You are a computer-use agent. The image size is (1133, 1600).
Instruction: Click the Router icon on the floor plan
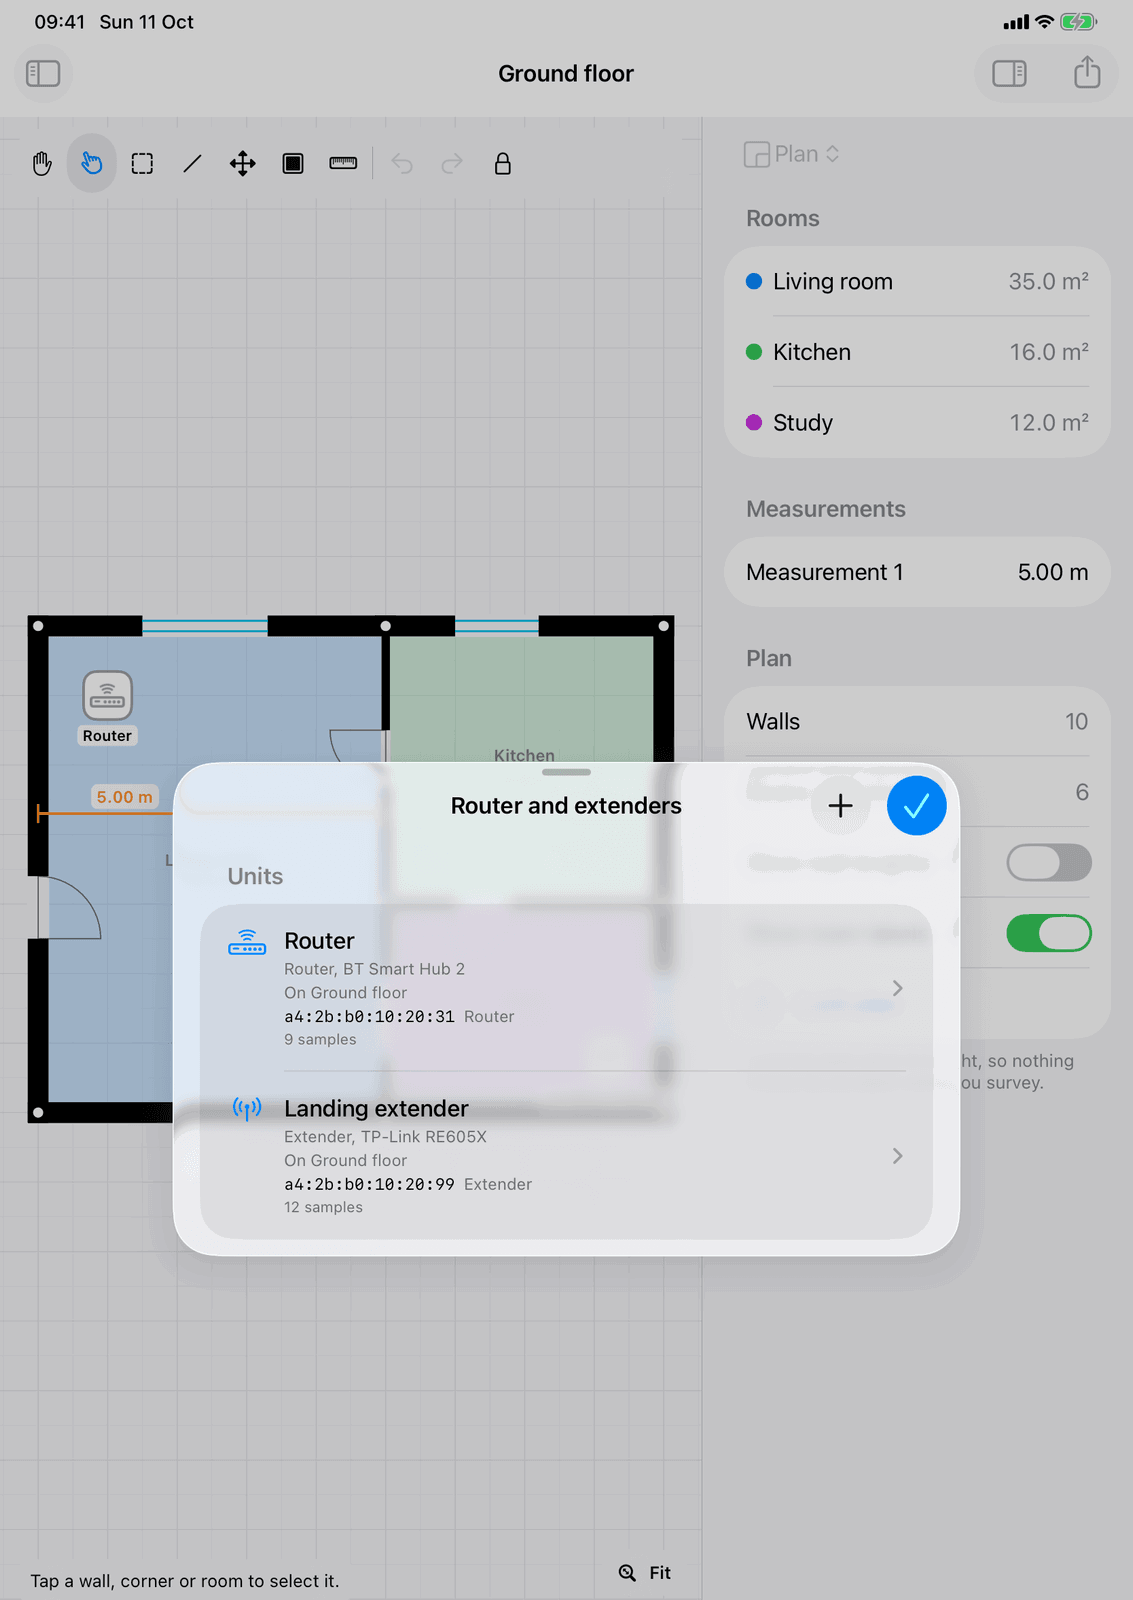107,695
